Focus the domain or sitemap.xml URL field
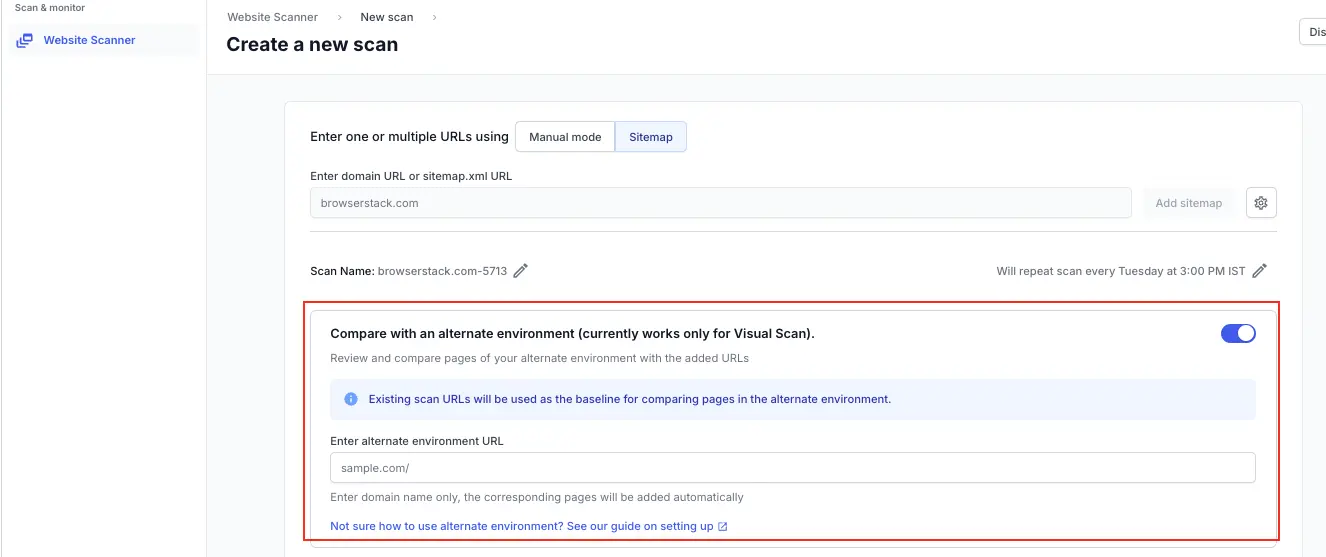1326x557 pixels. [x=720, y=203]
